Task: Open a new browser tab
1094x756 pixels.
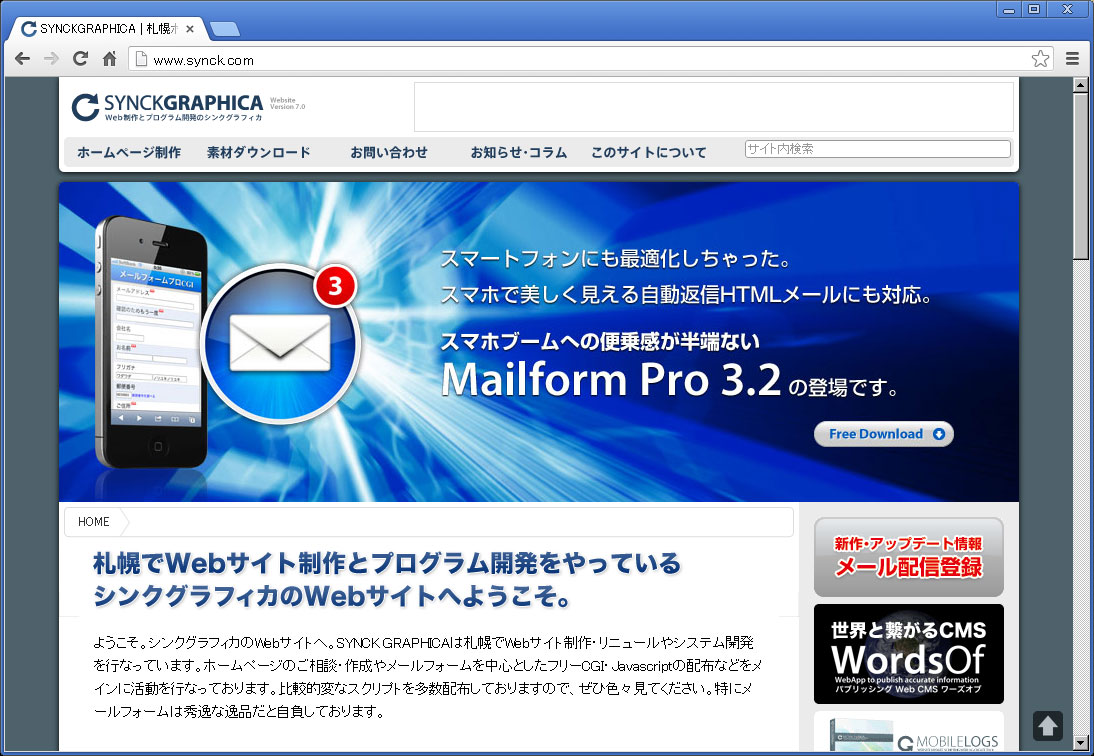Action: pyautogui.click(x=225, y=29)
